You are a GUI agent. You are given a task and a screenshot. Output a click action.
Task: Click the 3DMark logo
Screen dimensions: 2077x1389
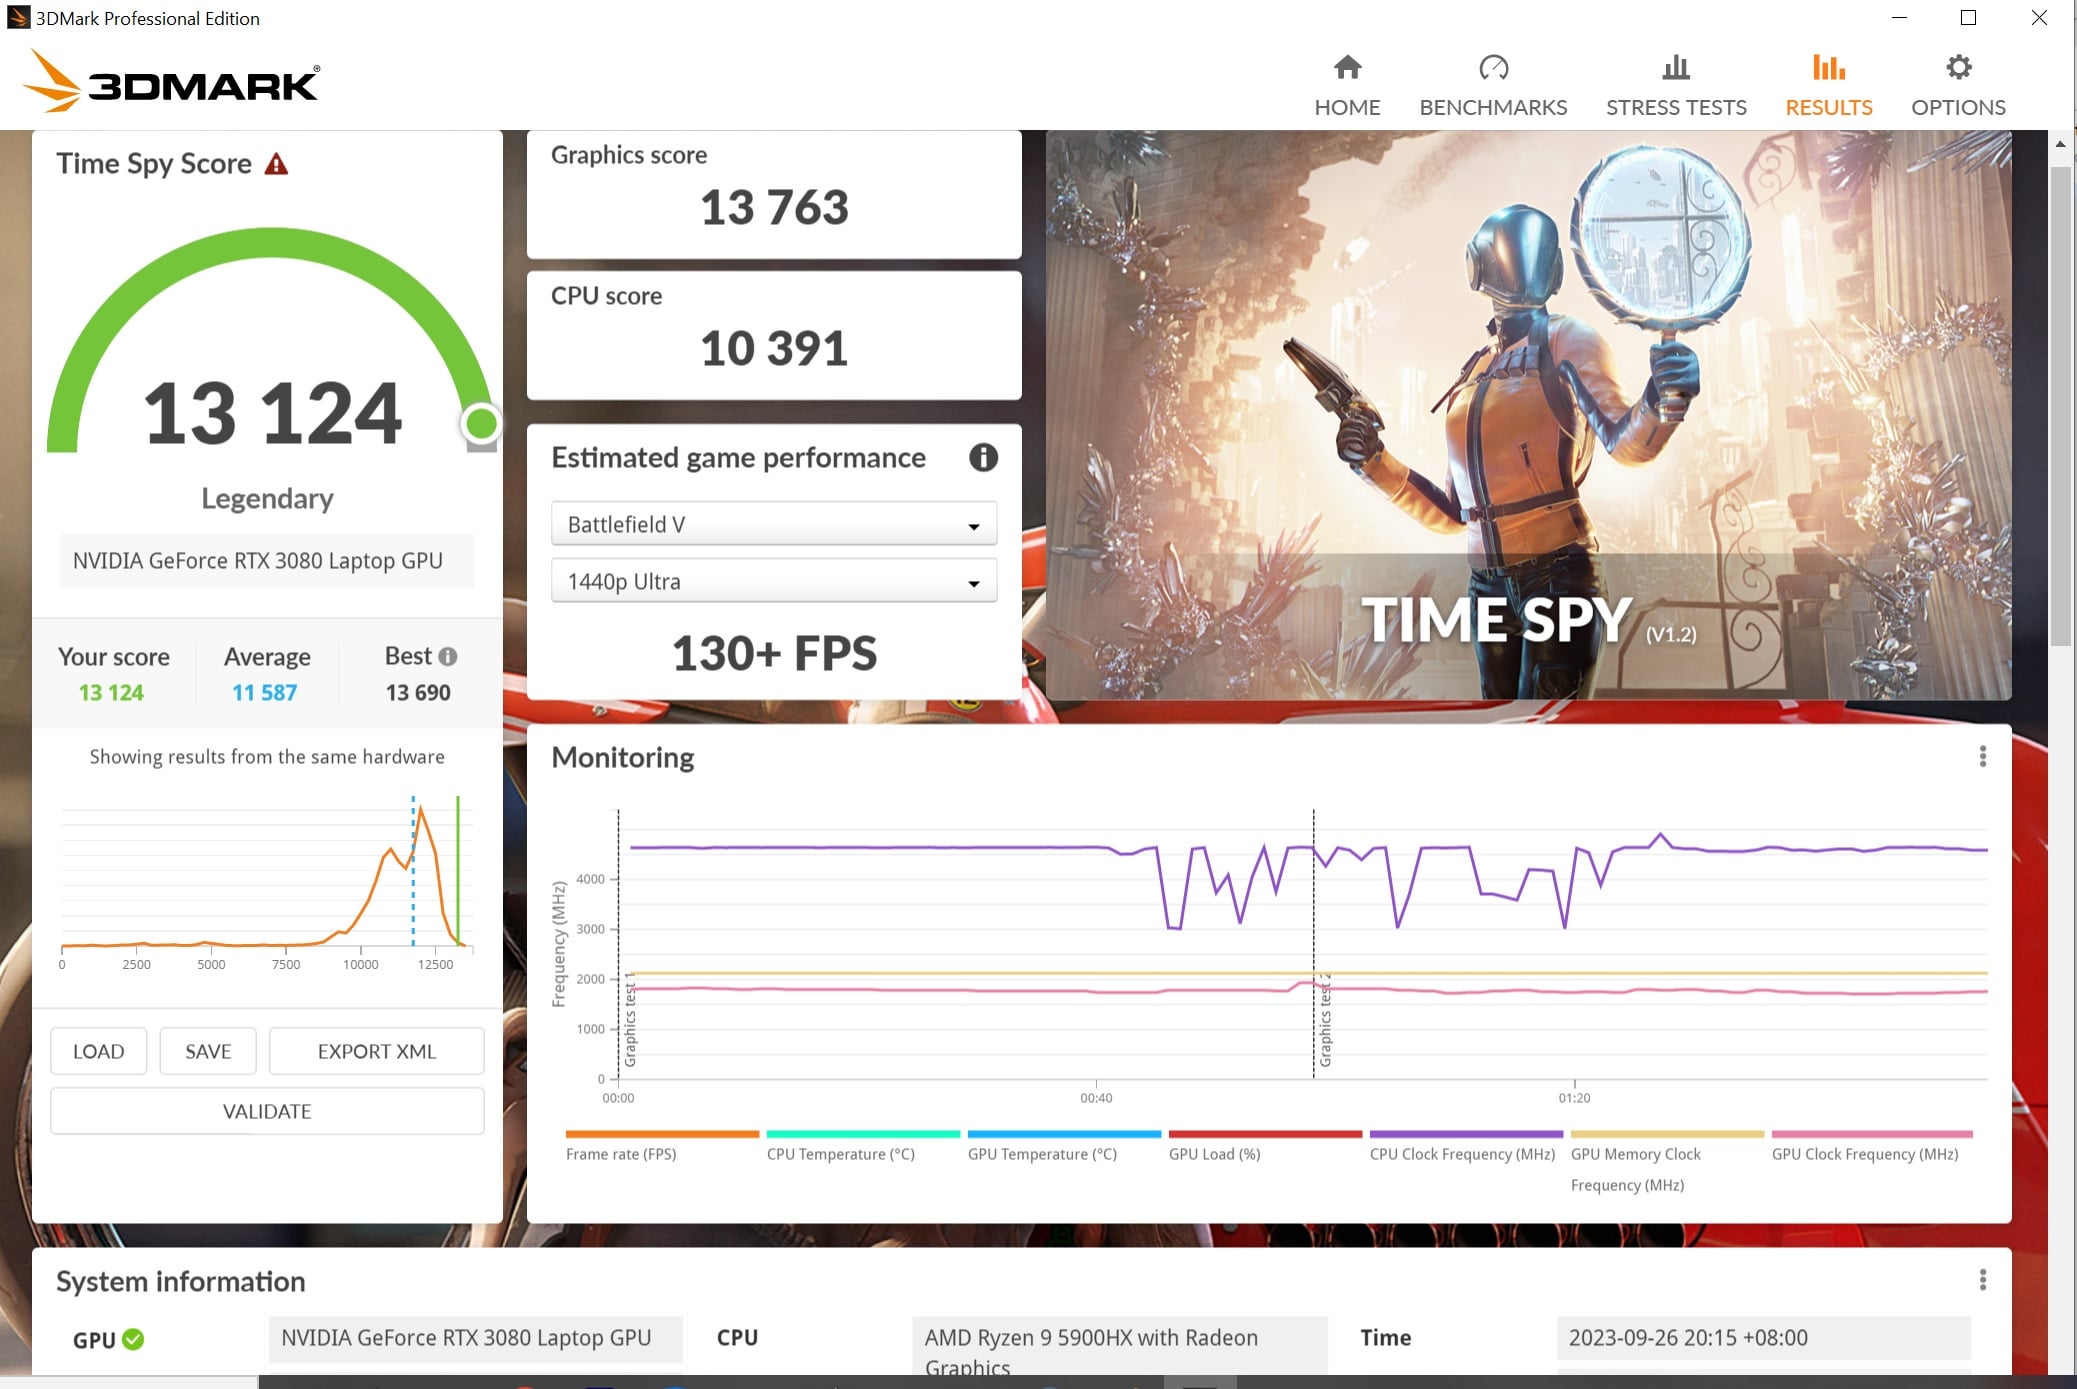(x=171, y=81)
